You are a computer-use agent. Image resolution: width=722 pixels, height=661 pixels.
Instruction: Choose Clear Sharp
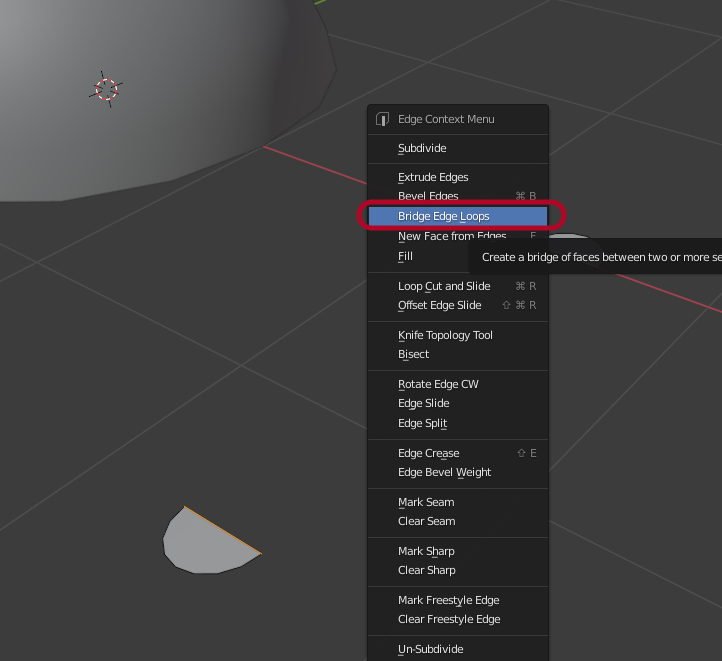pyautogui.click(x=458, y=570)
